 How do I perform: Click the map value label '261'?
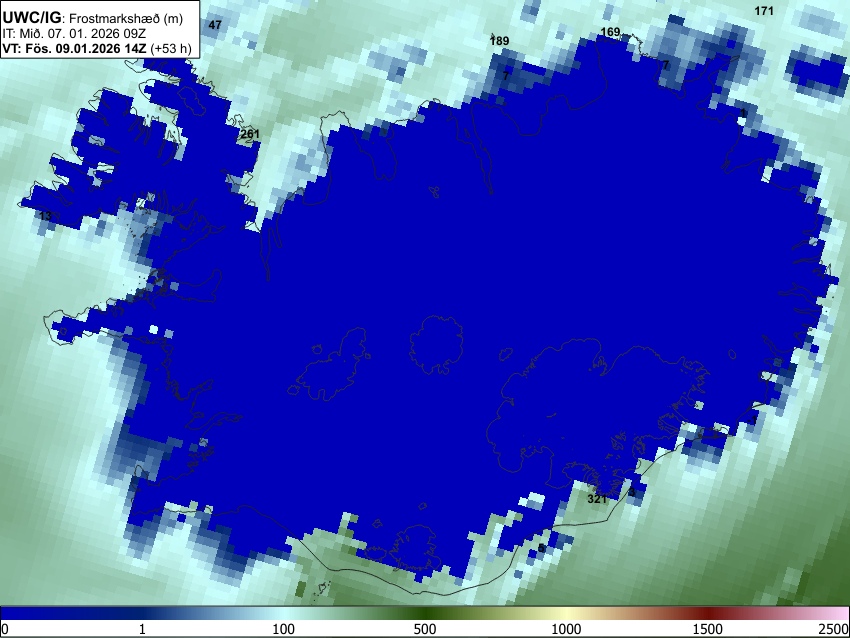point(250,134)
